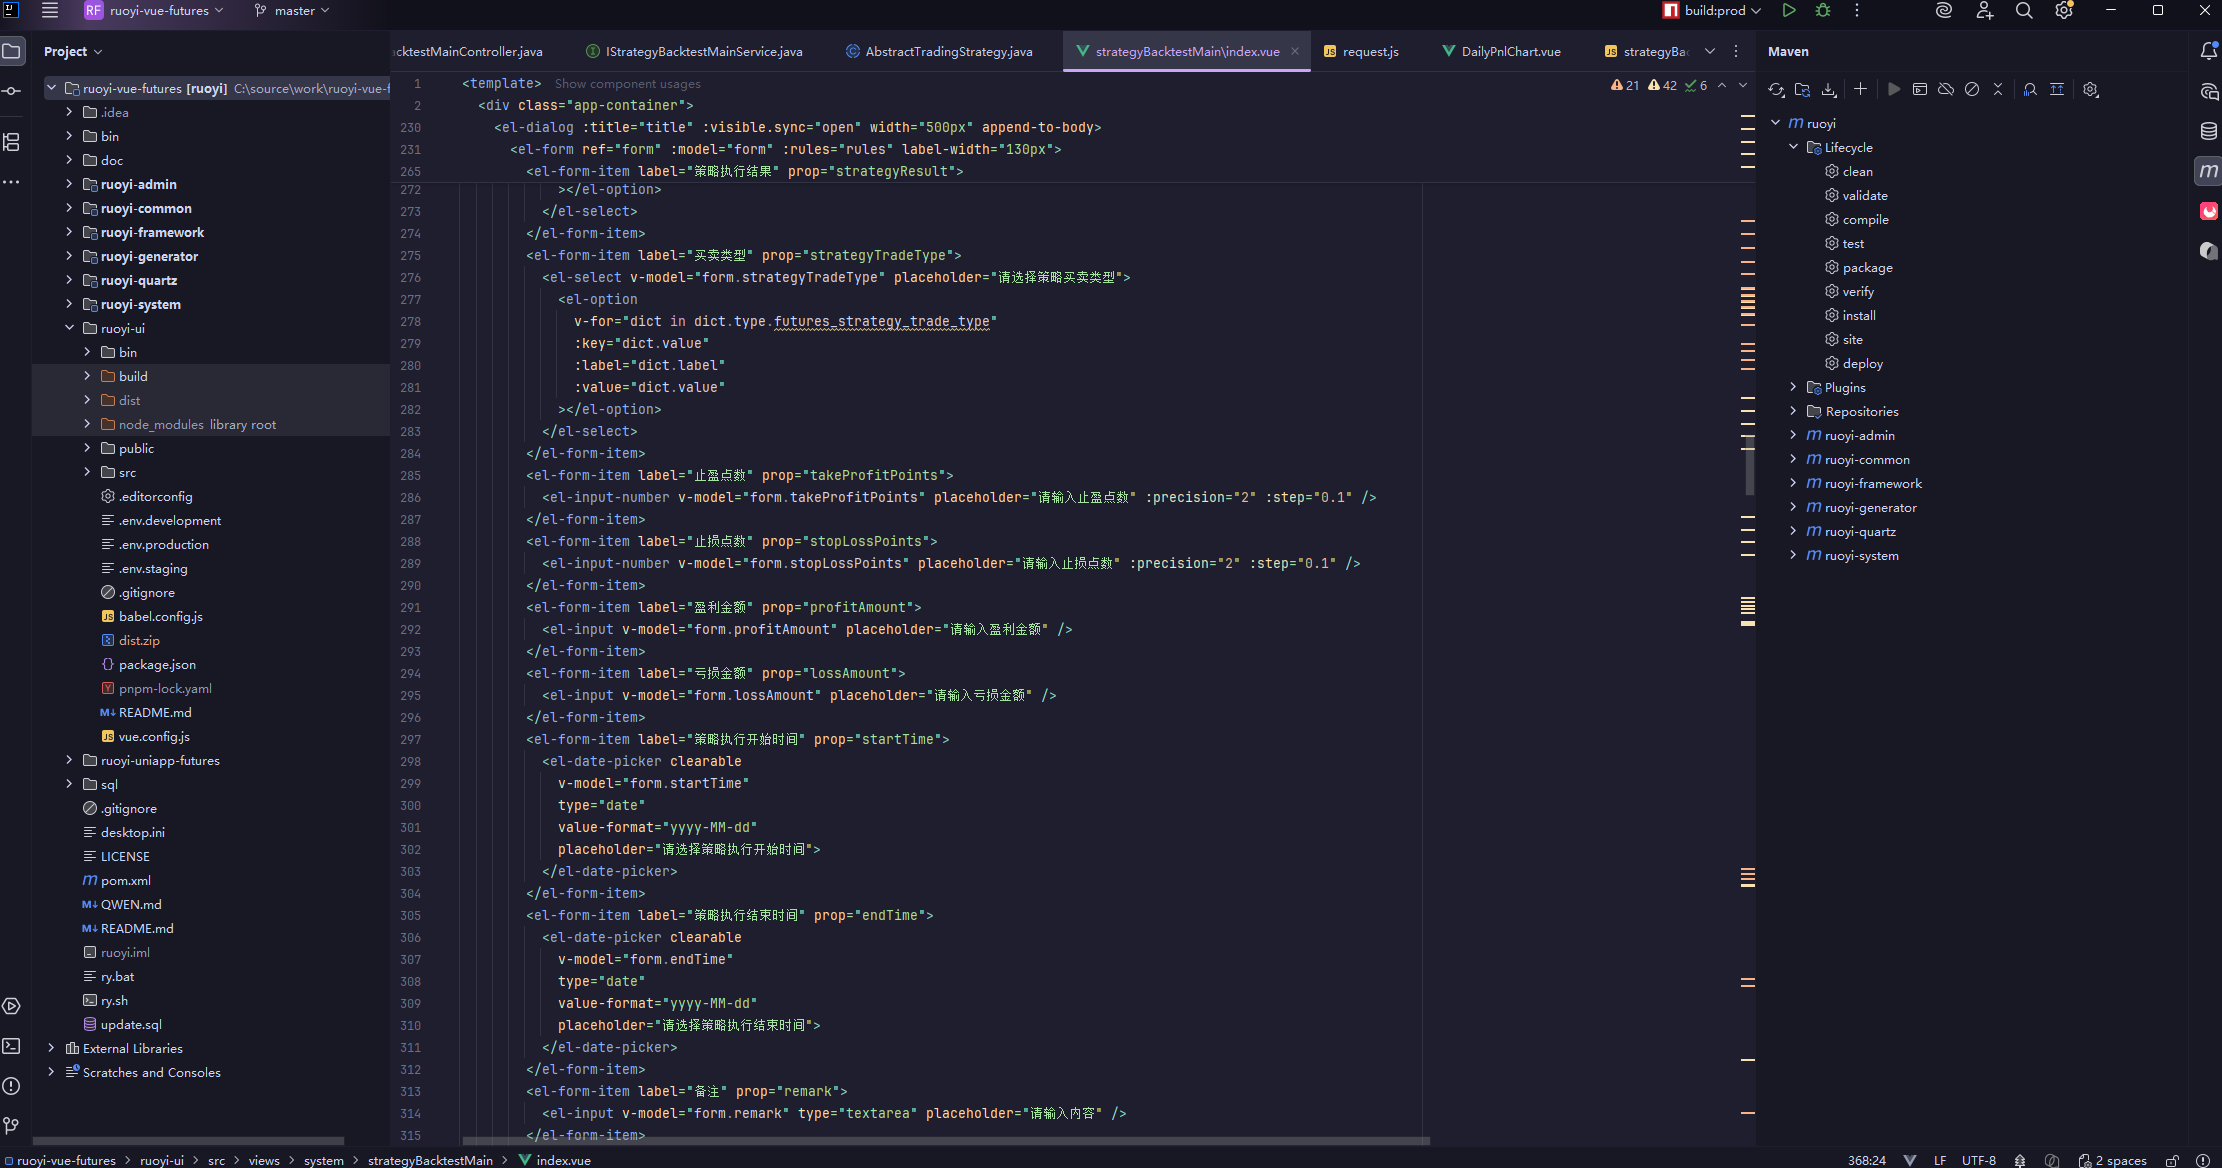Expand the ruoyi-admin folder in Project tree
This screenshot has width=2222, height=1168.
[69, 184]
